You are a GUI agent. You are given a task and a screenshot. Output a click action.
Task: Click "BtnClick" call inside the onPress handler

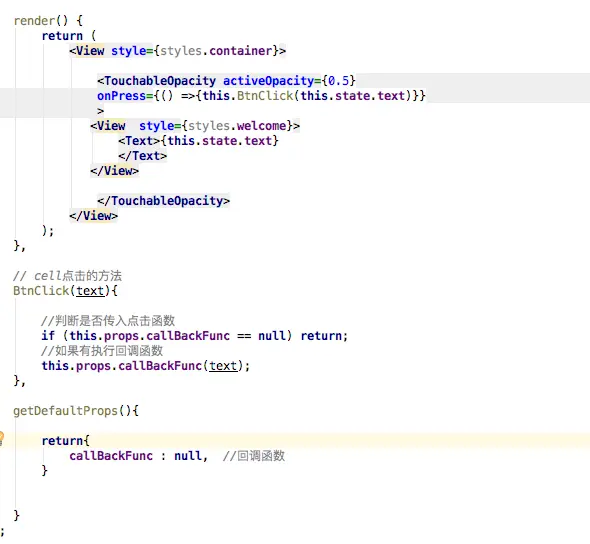pos(265,96)
